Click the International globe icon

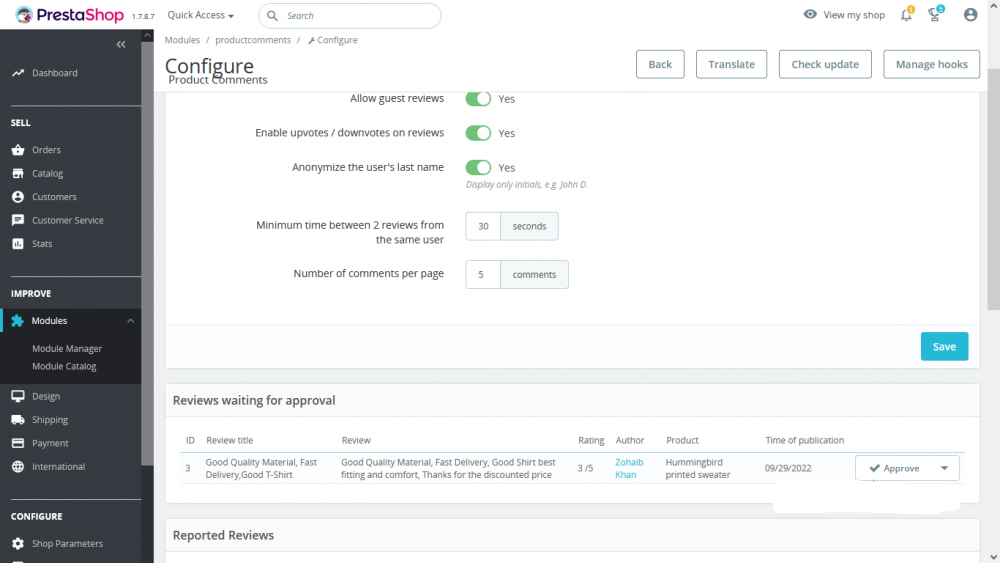18,467
